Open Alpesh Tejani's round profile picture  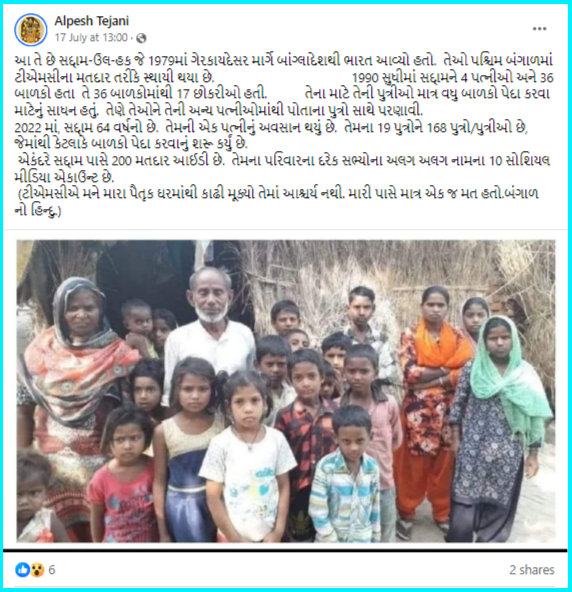point(31,29)
